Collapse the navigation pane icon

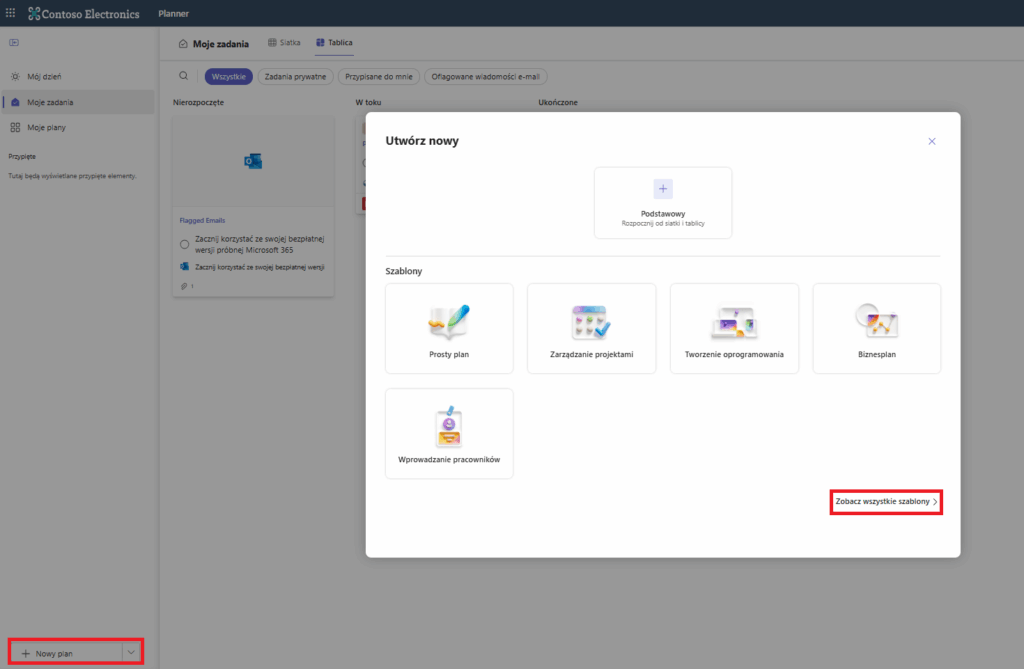[x=13, y=43]
